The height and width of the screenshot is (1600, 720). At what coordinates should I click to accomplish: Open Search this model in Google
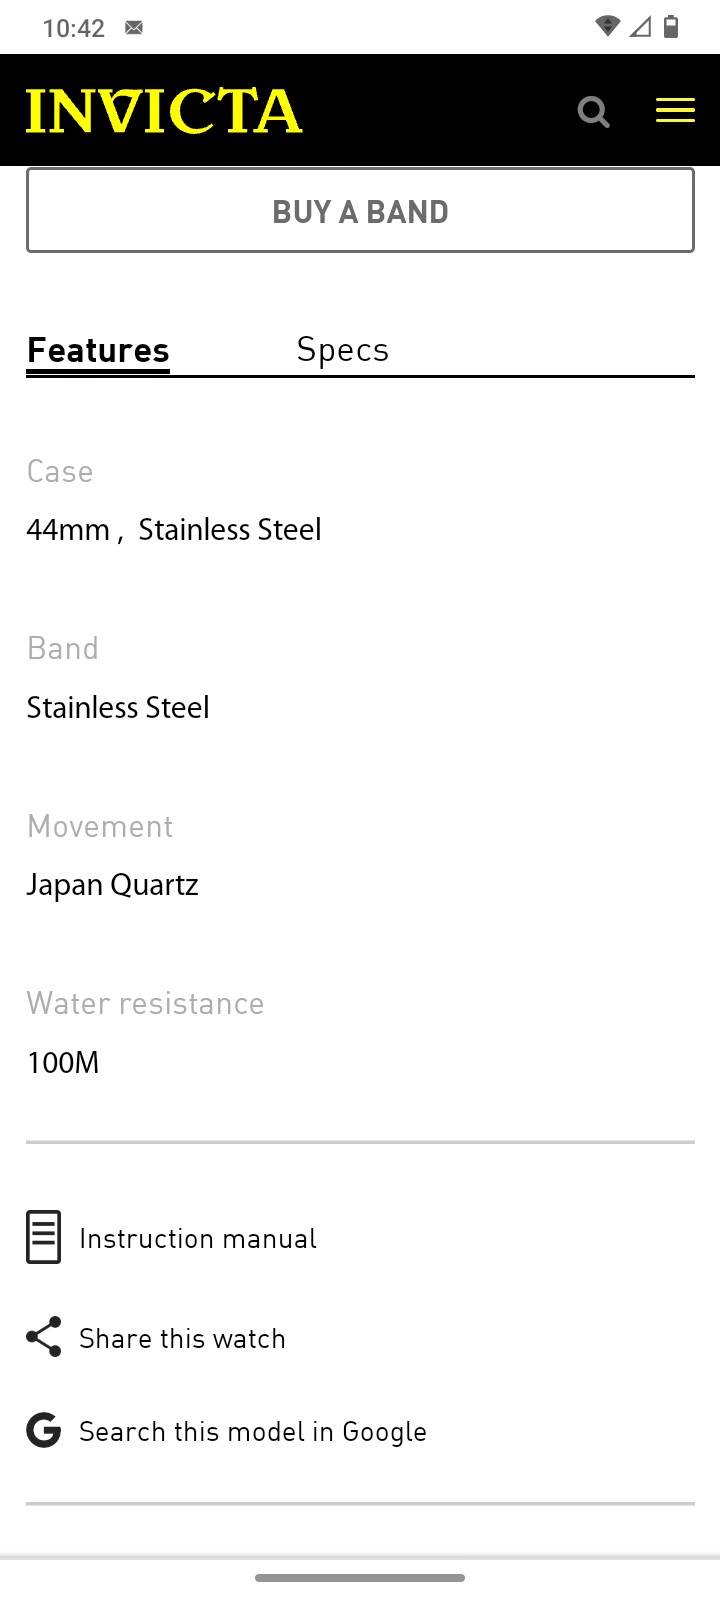253,1432
